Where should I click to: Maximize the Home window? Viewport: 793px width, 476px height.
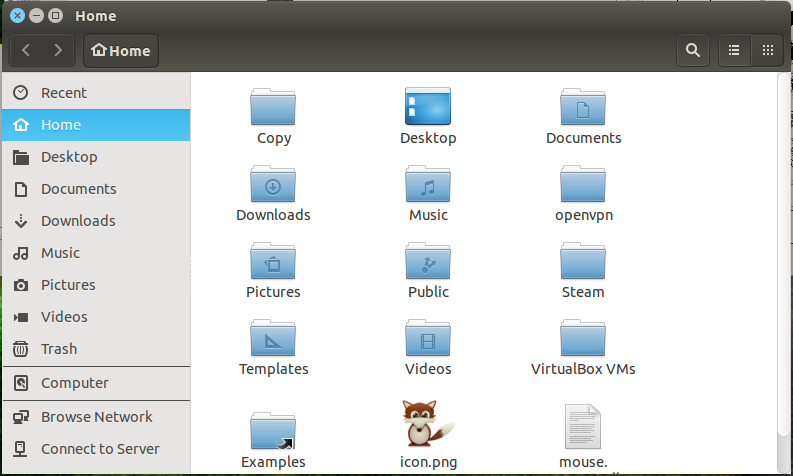pos(56,16)
